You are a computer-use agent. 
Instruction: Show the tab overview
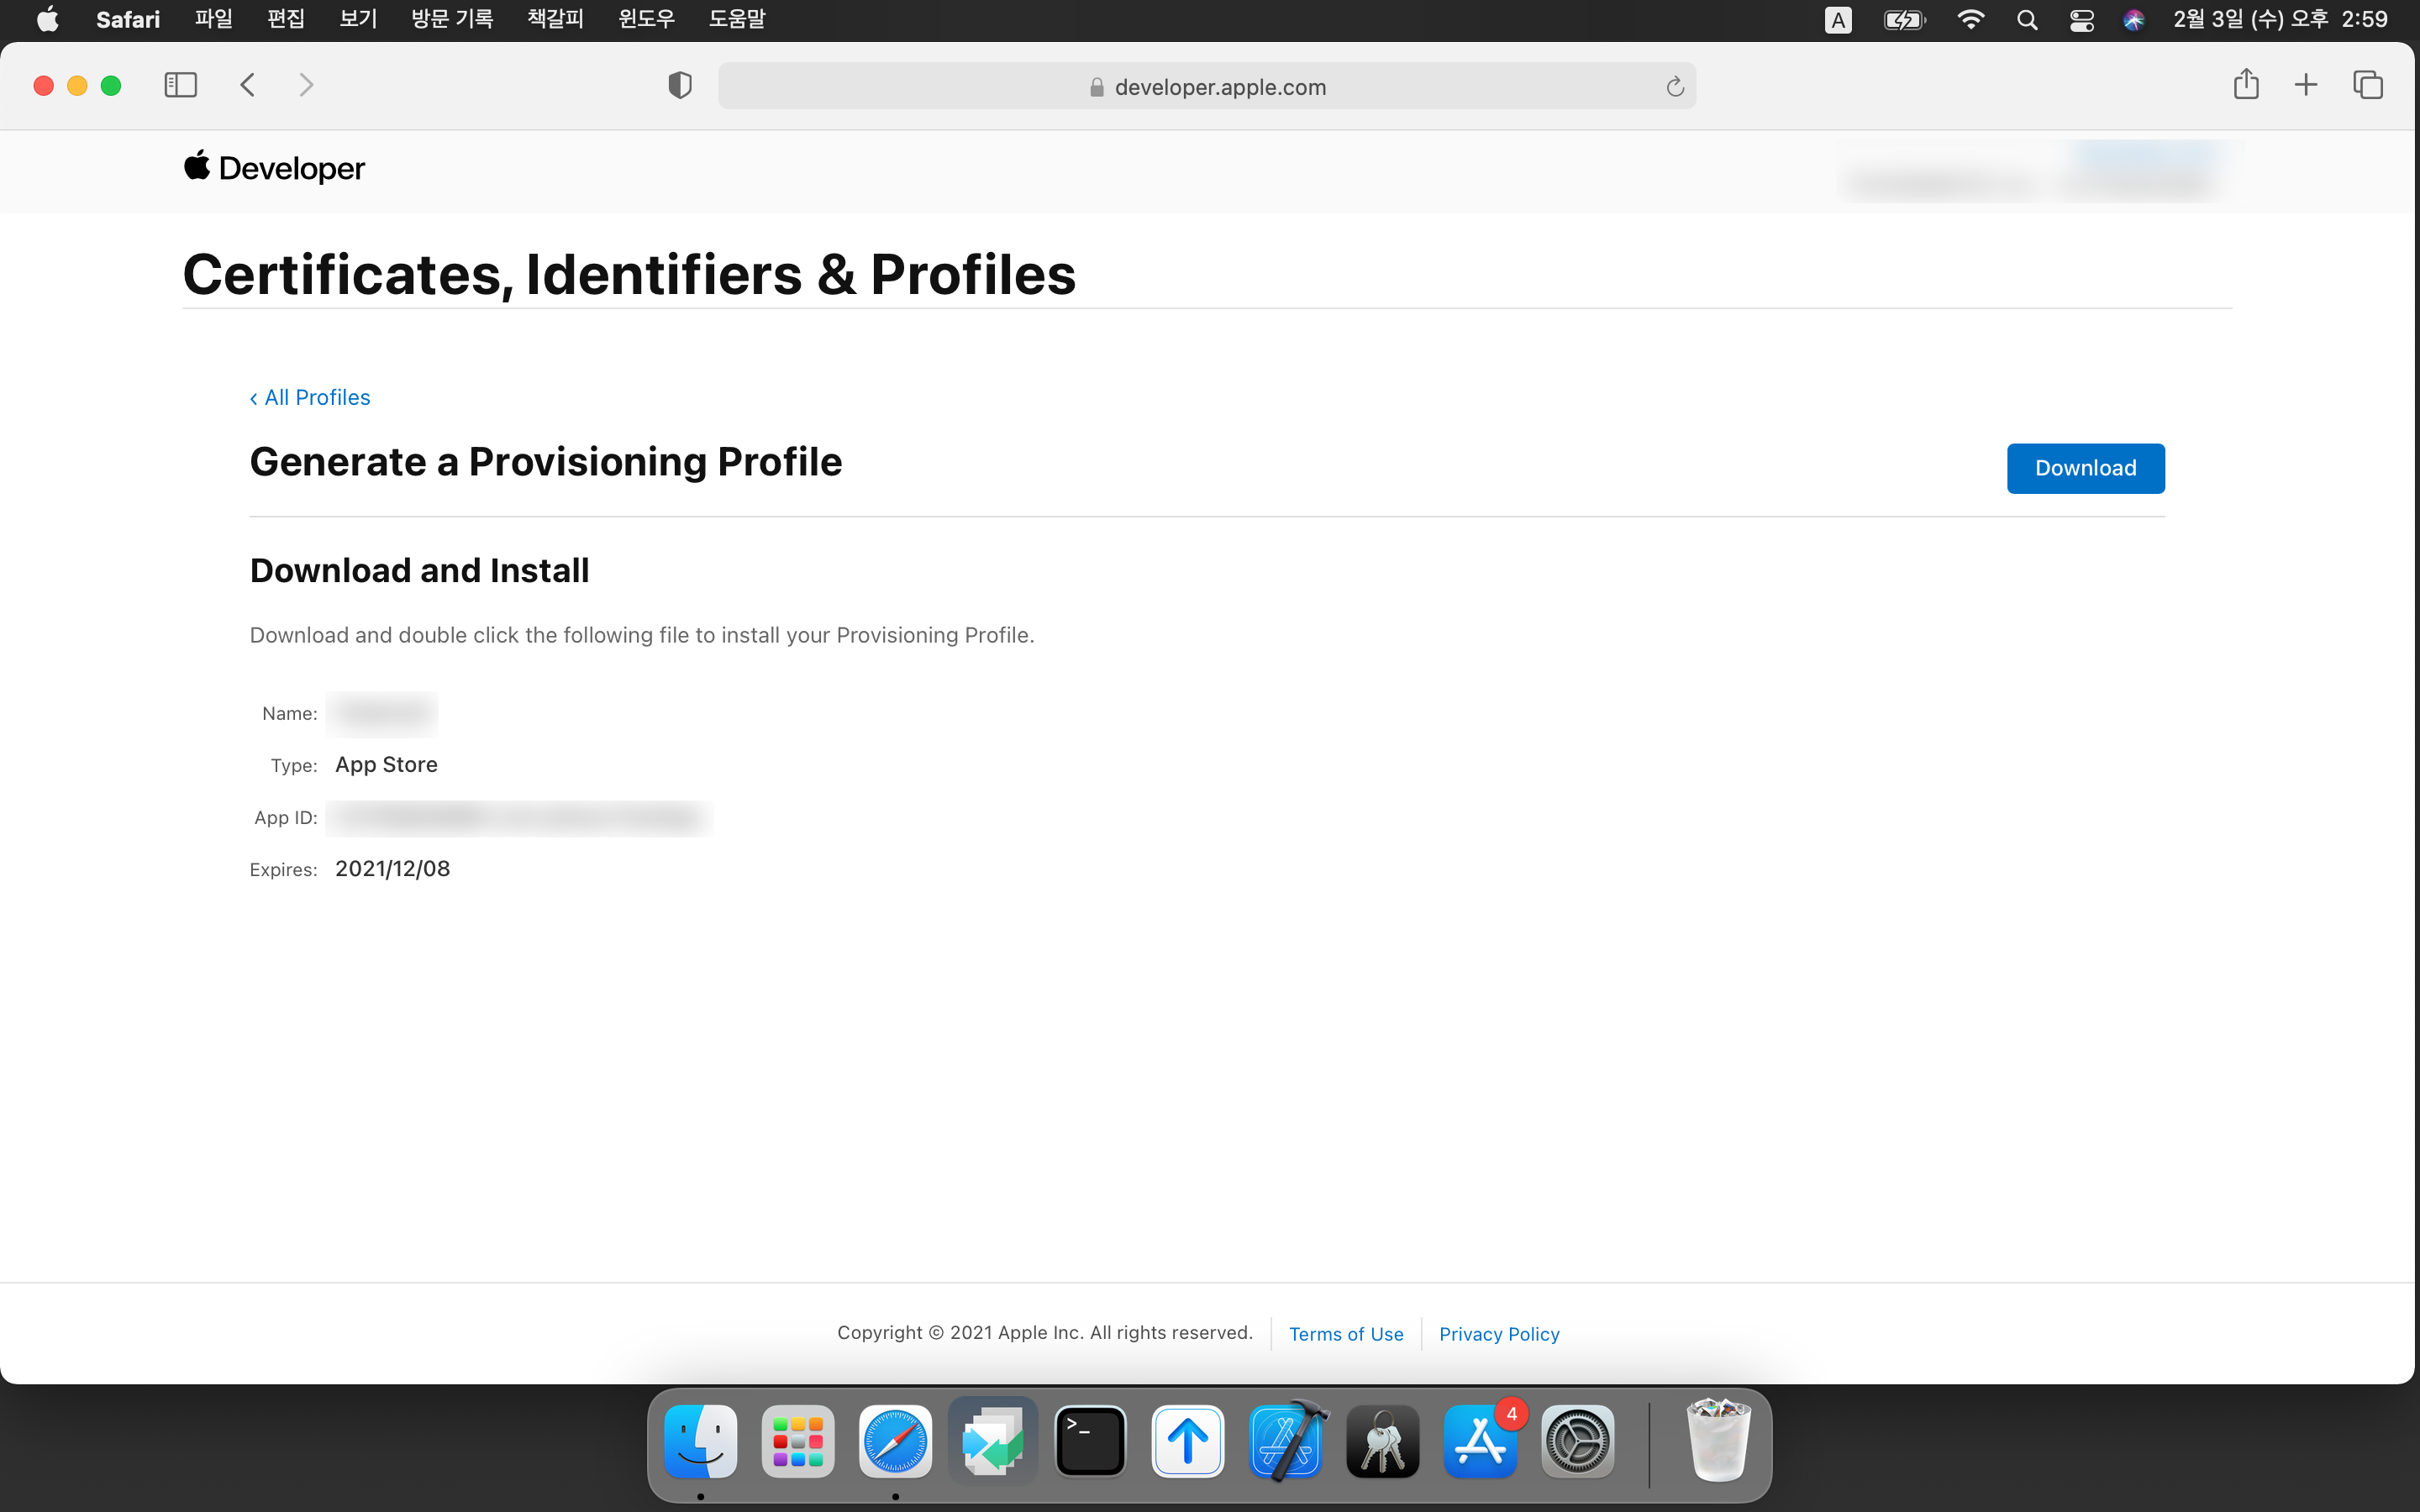(2368, 85)
